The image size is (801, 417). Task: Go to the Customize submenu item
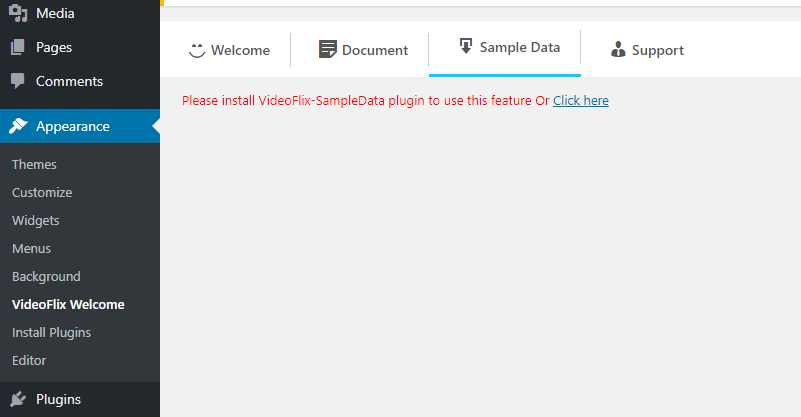(x=42, y=192)
